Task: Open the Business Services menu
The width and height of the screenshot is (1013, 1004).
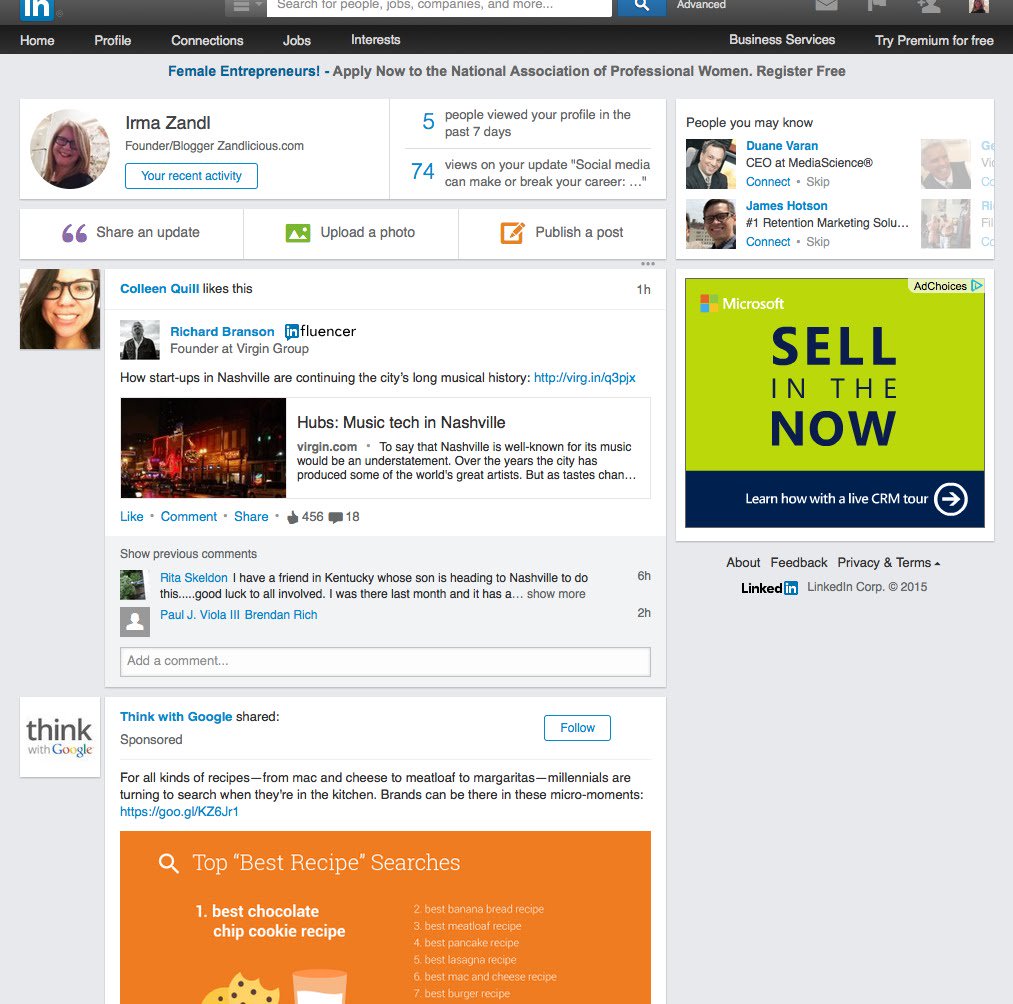Action: click(782, 39)
